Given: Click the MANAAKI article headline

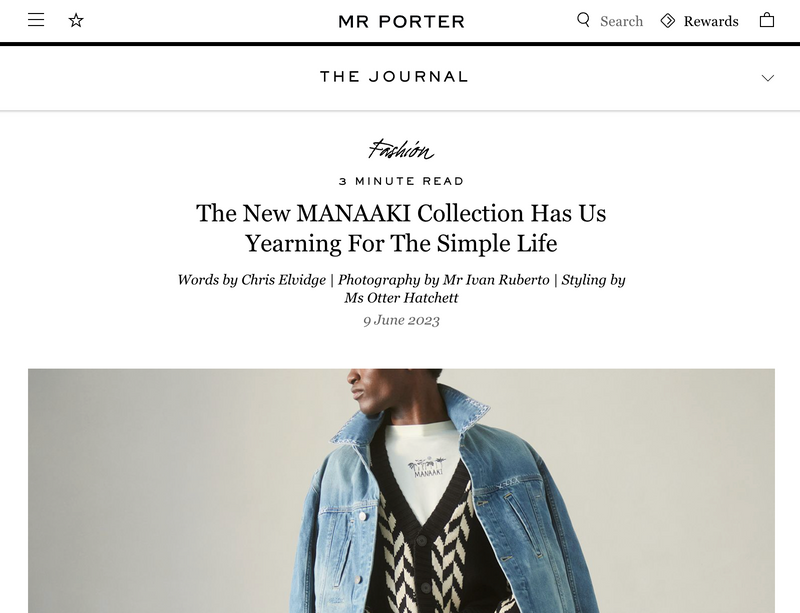Looking at the screenshot, I should [x=400, y=226].
